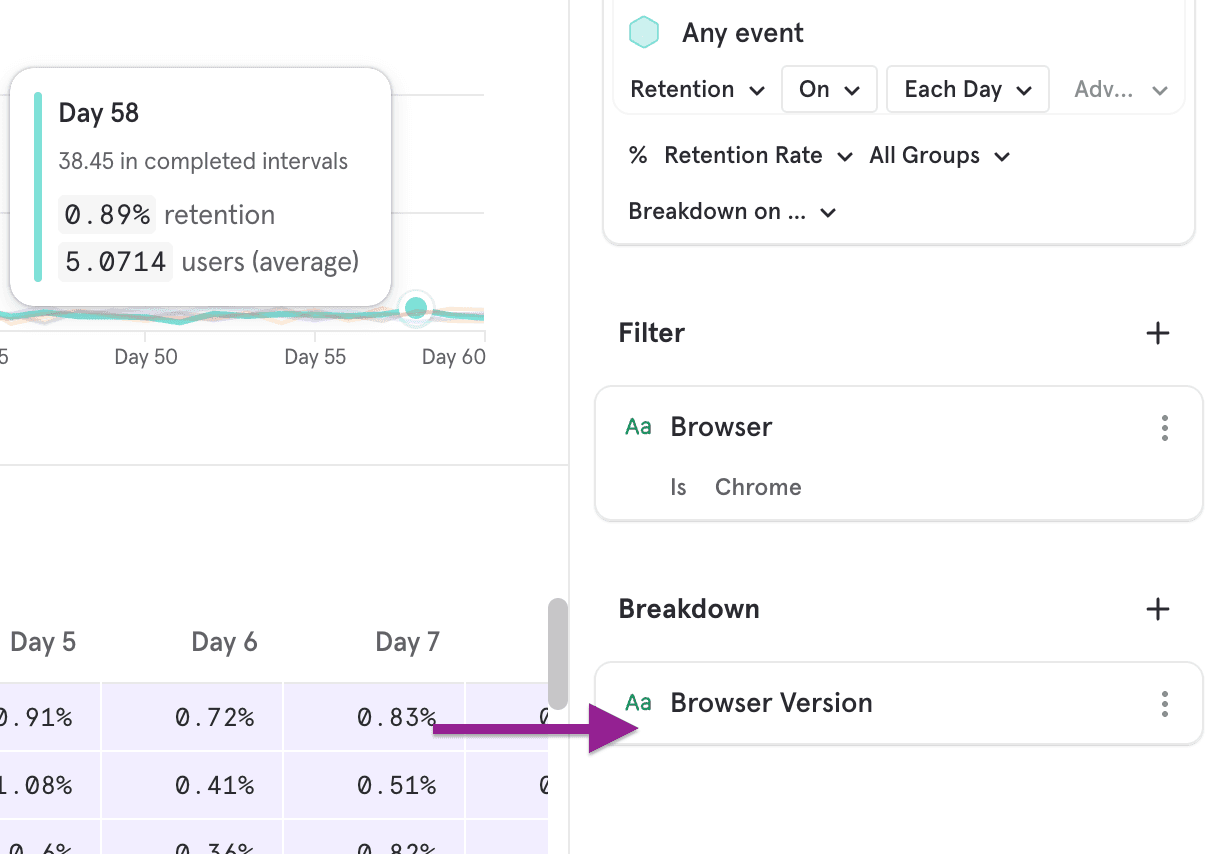Click the table vertical scrollbar handle
Screen dimensions: 1222x854
558,653
